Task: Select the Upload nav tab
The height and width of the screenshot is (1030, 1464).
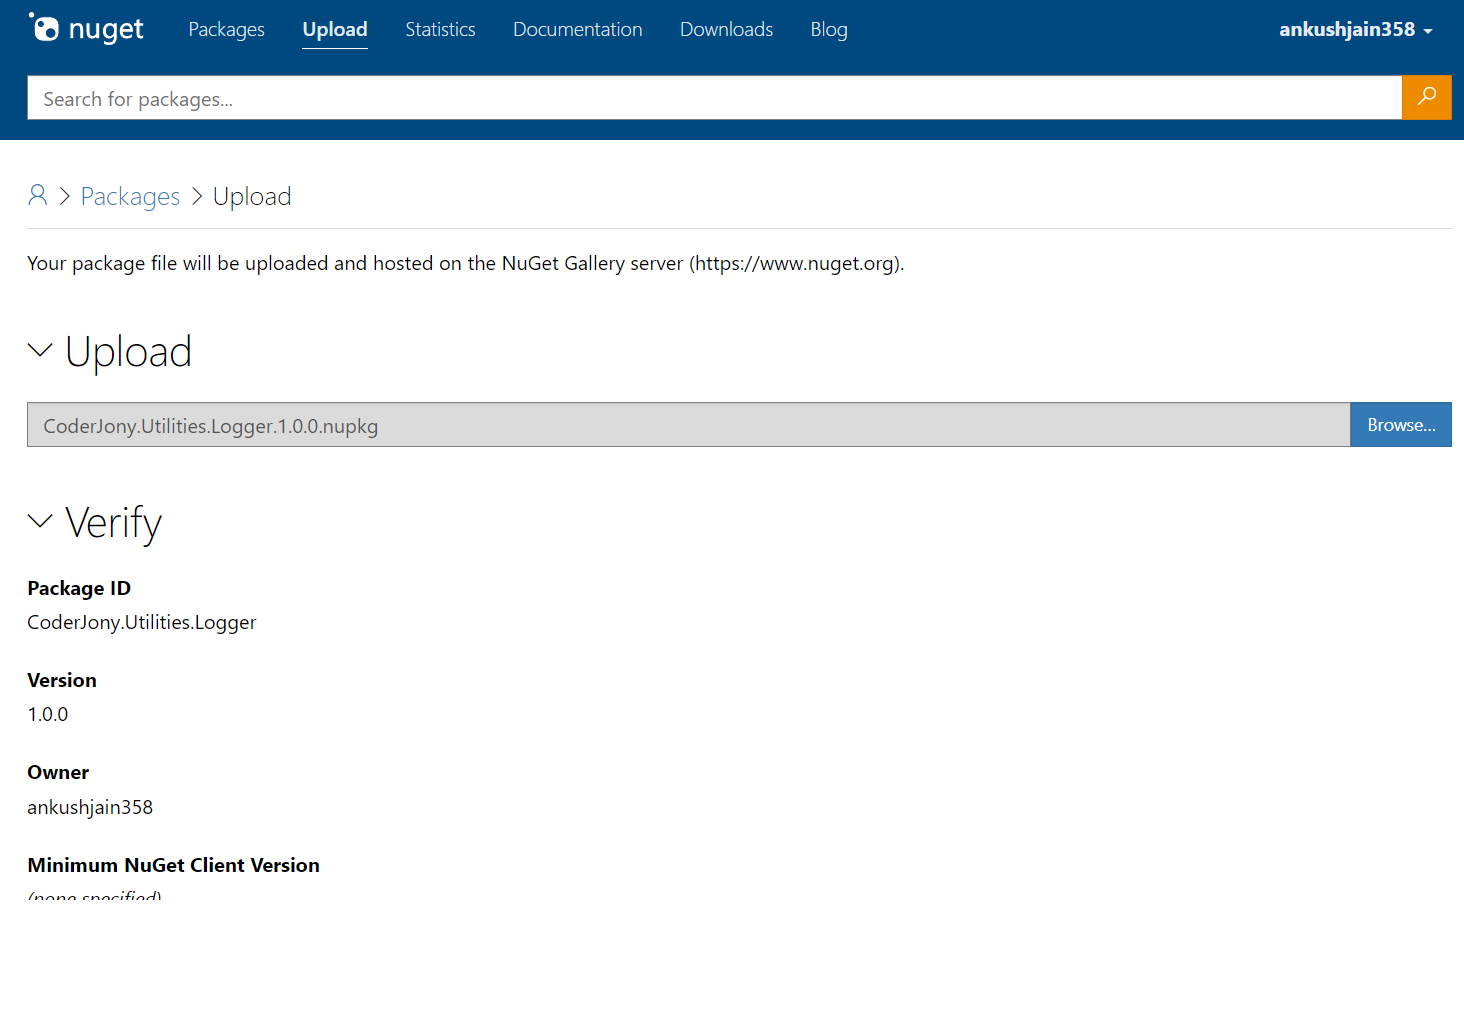Action: pyautogui.click(x=335, y=29)
